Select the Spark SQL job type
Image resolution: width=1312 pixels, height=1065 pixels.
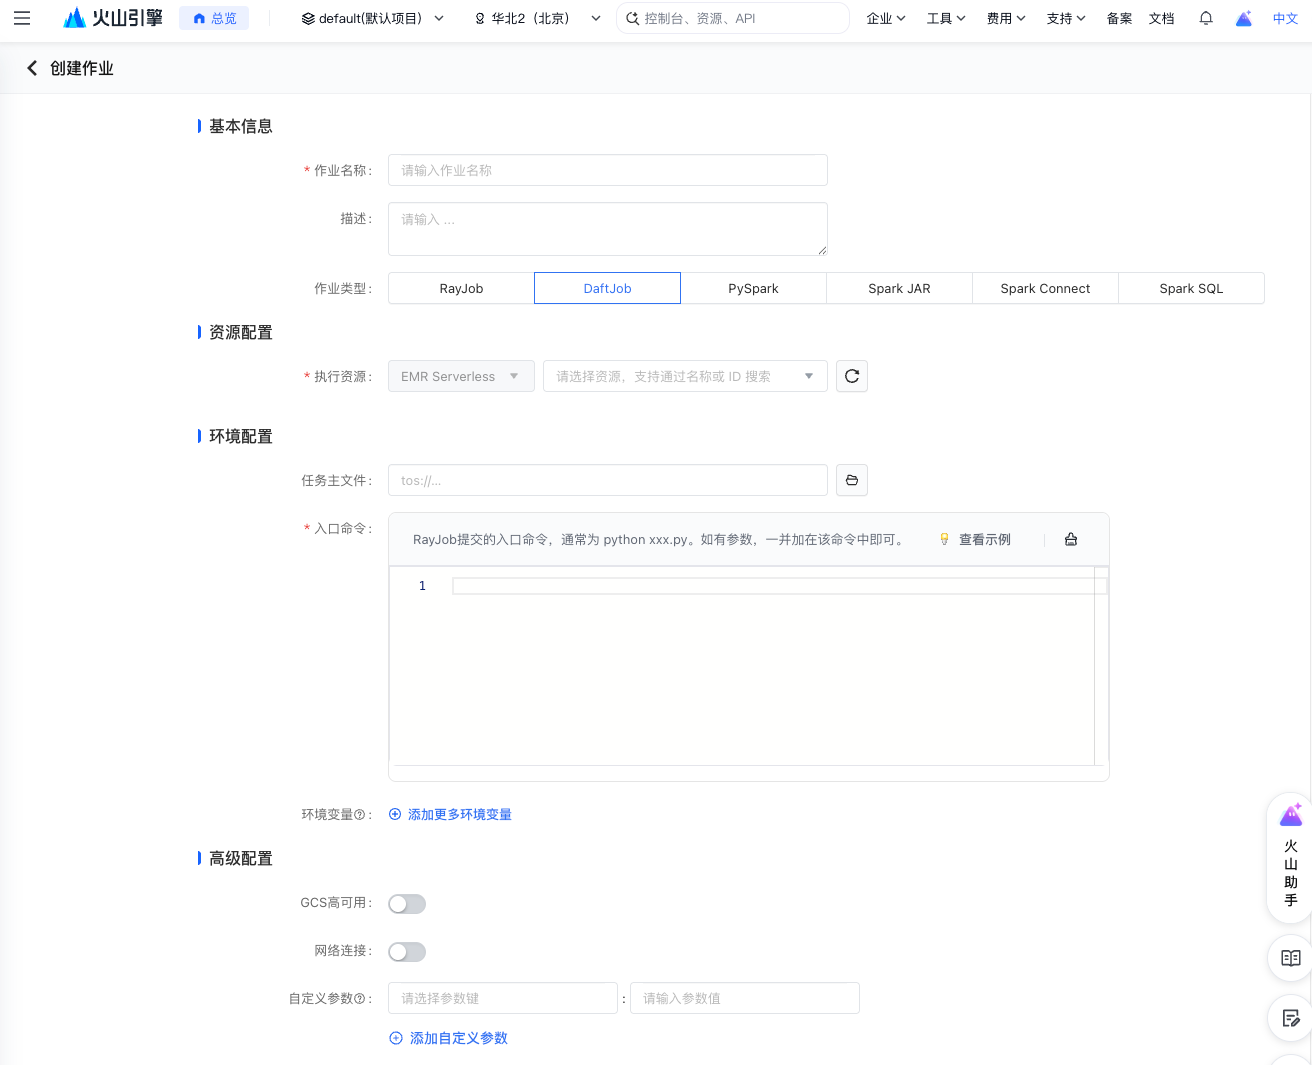coord(1191,288)
